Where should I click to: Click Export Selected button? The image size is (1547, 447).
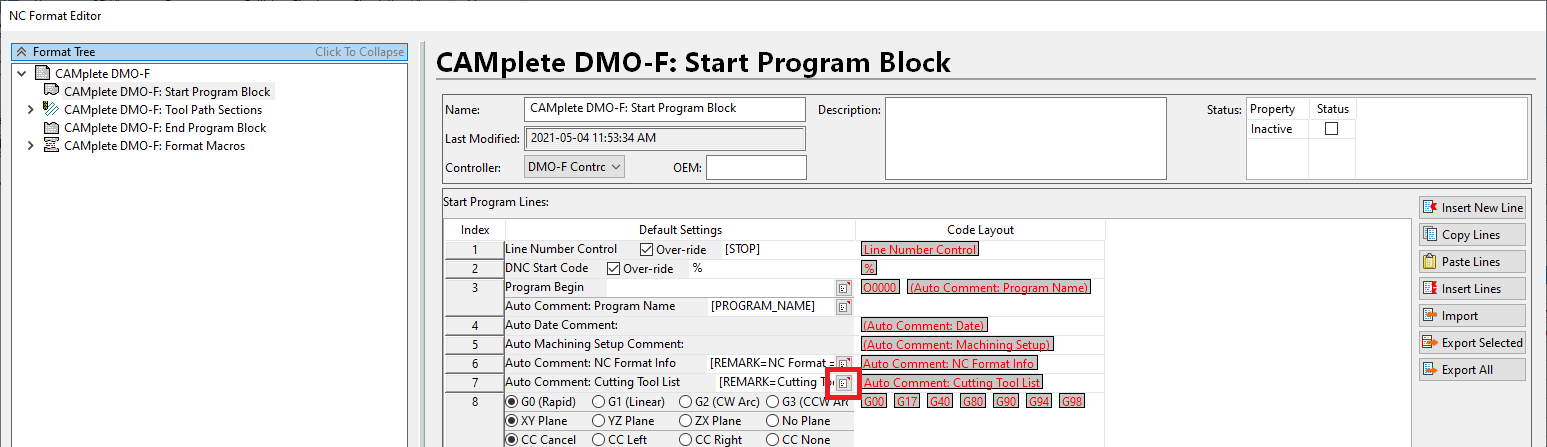1472,342
